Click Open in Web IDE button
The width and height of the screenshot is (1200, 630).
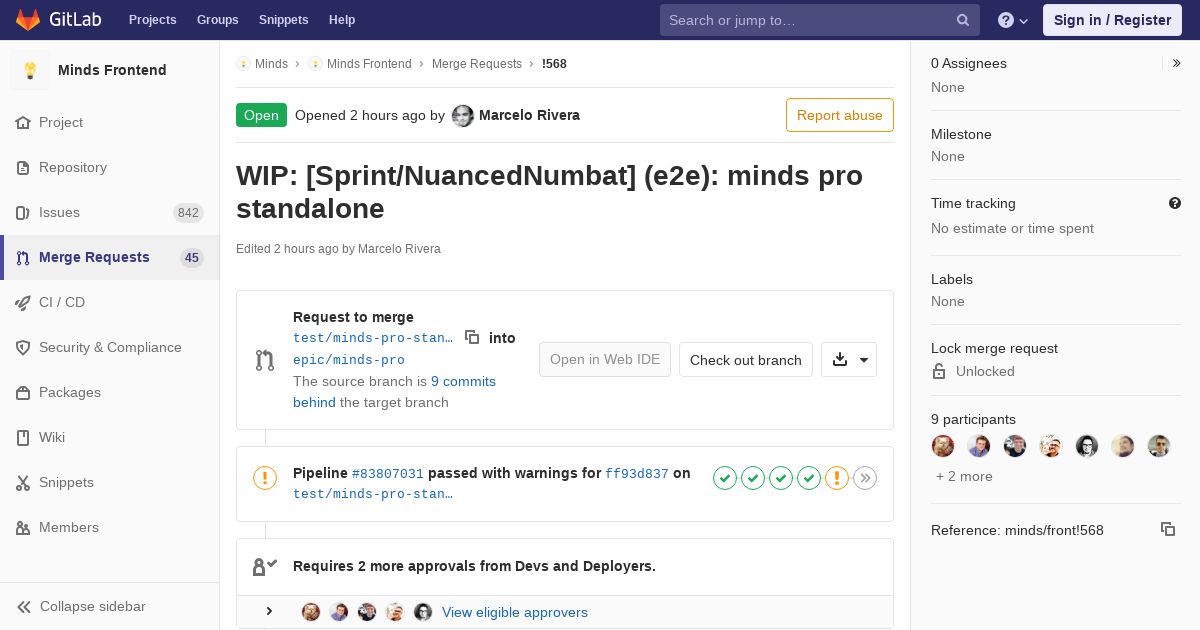coord(605,360)
